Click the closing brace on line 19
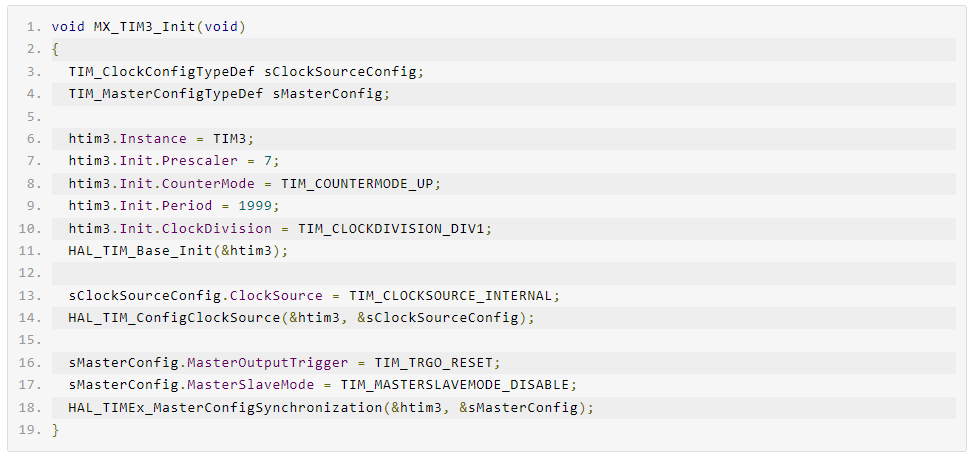The width and height of the screenshot is (975, 459). pyautogui.click(x=55, y=430)
